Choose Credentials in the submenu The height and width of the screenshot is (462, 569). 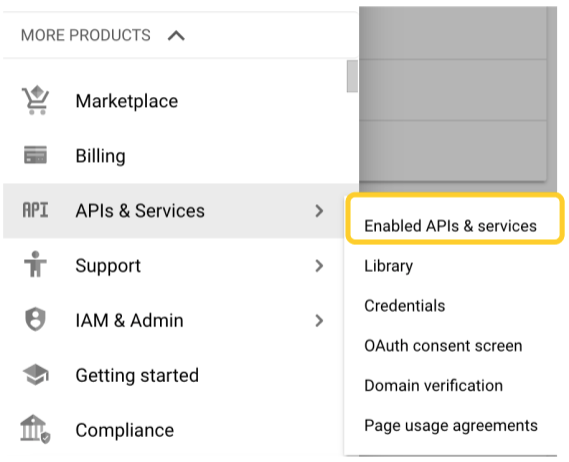[405, 306]
